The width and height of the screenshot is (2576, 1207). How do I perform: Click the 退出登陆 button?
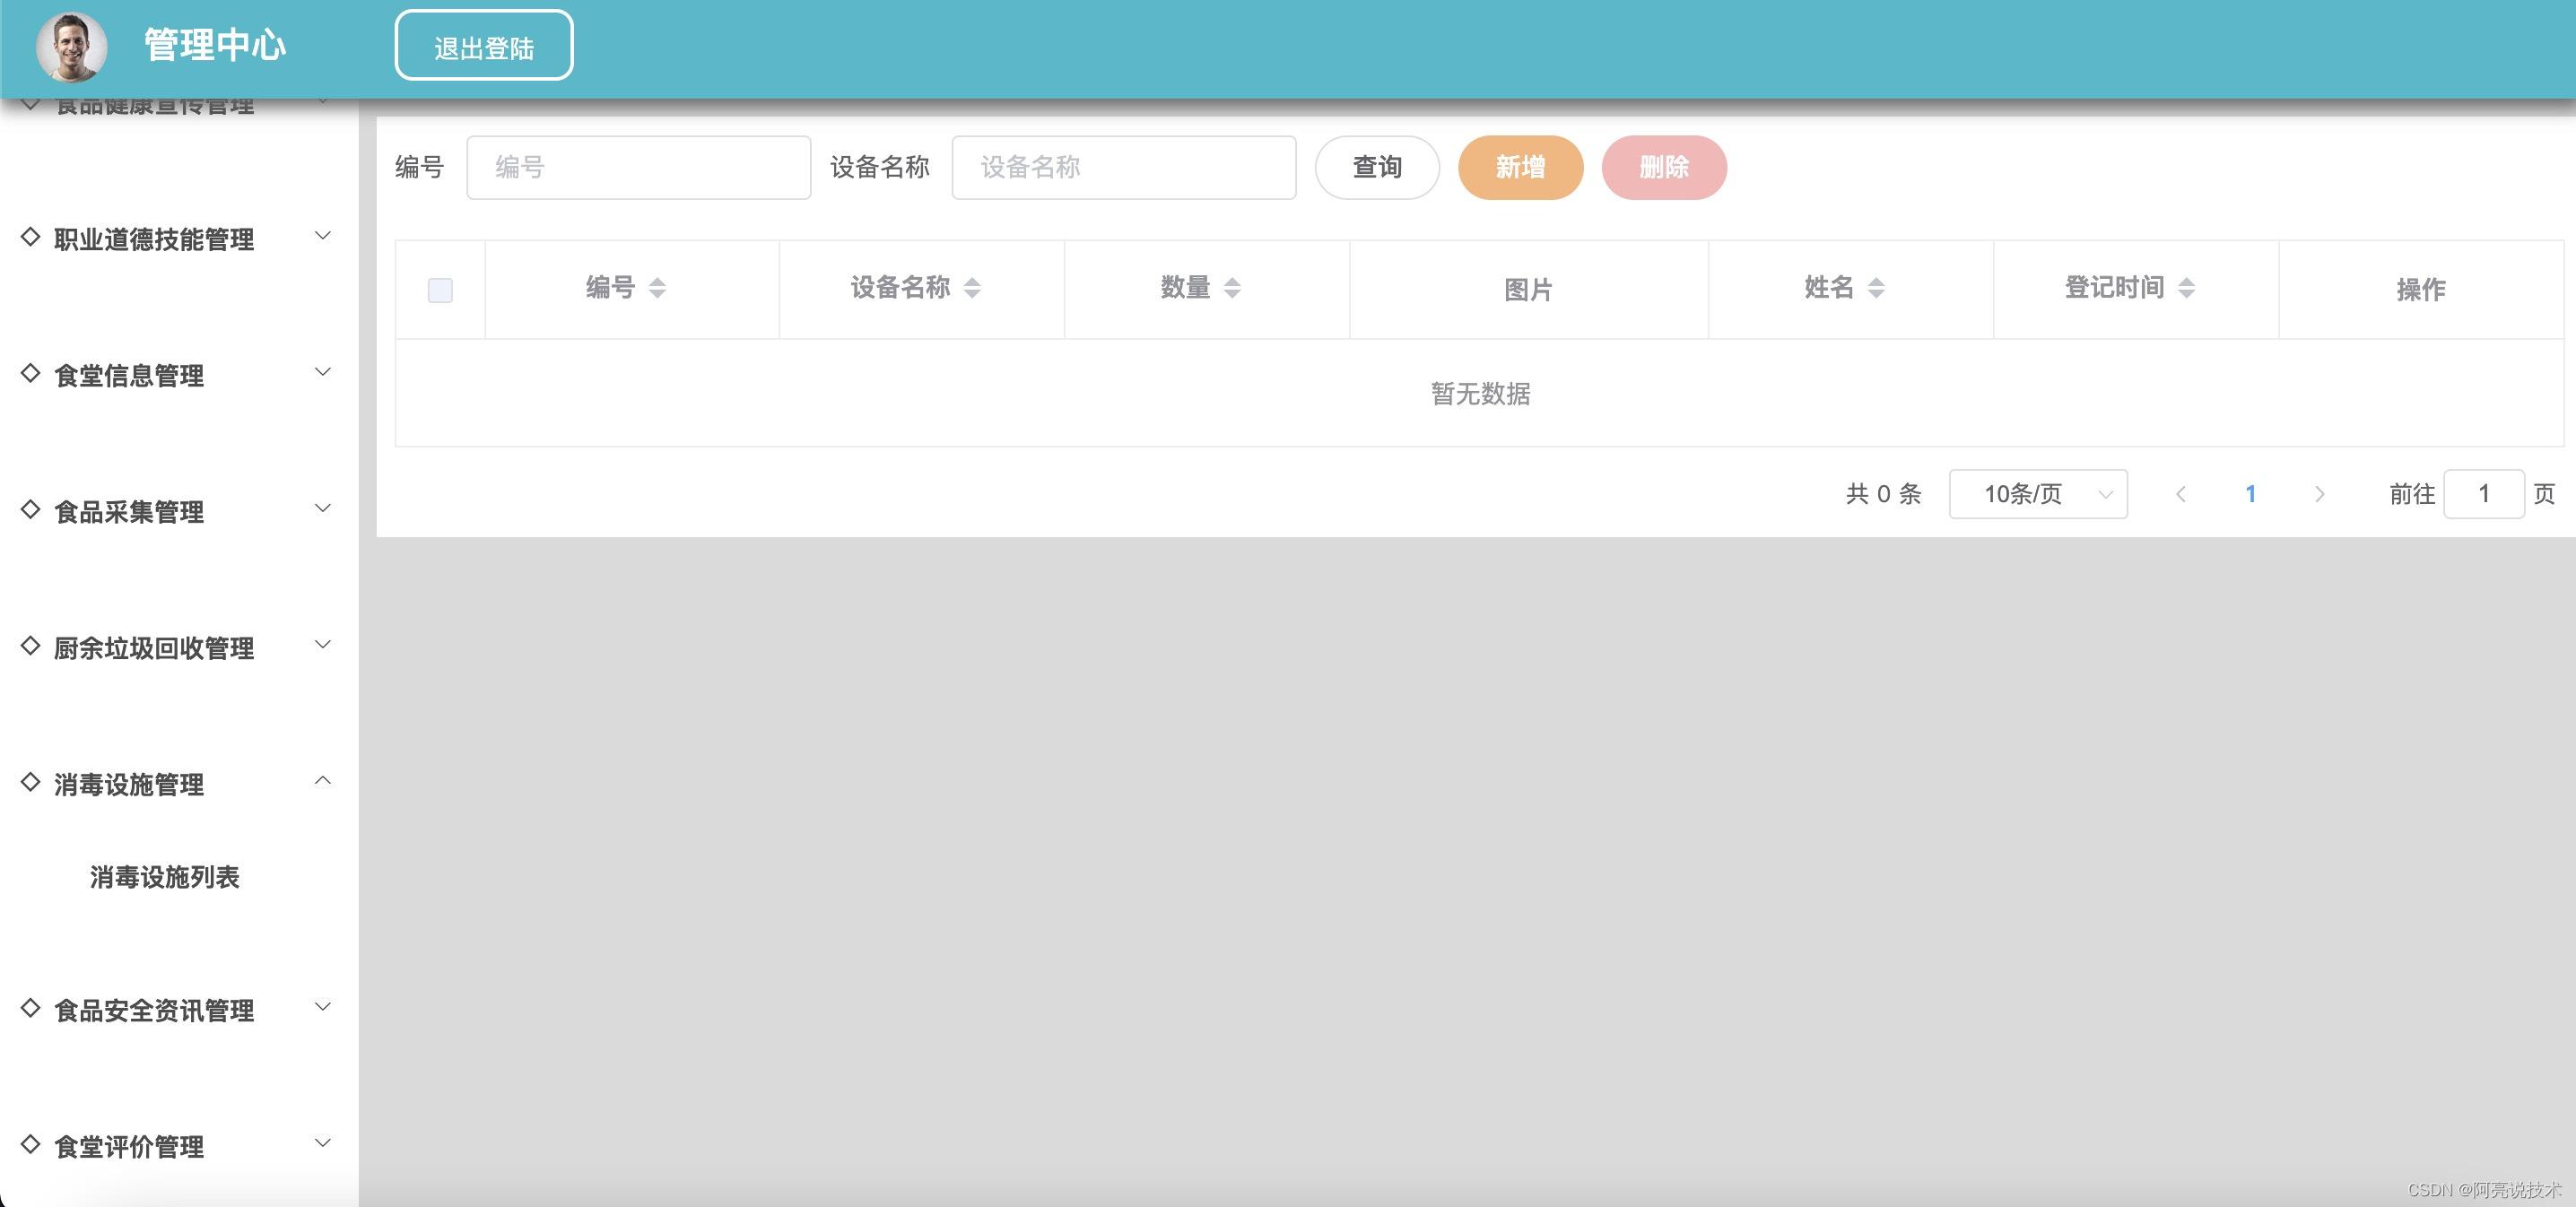click(x=484, y=46)
